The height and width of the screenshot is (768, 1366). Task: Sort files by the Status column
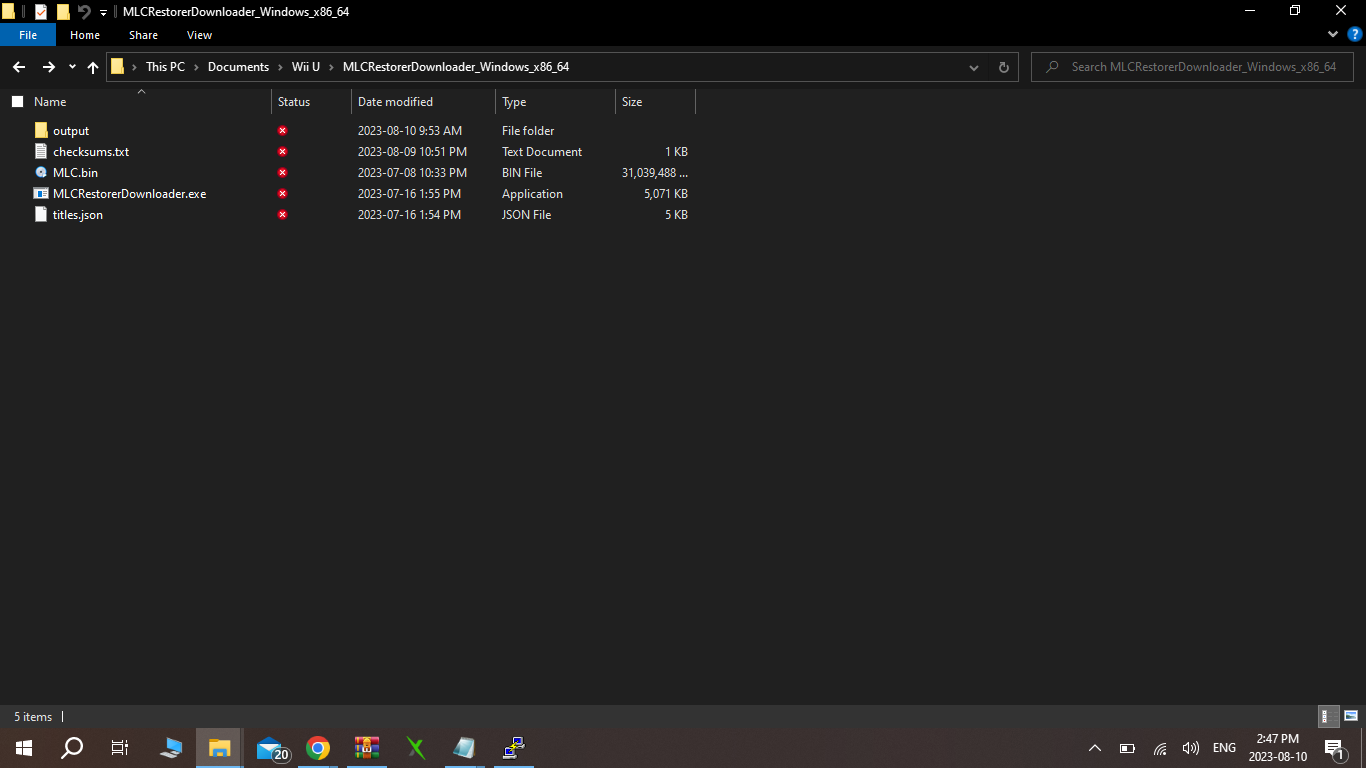(294, 102)
